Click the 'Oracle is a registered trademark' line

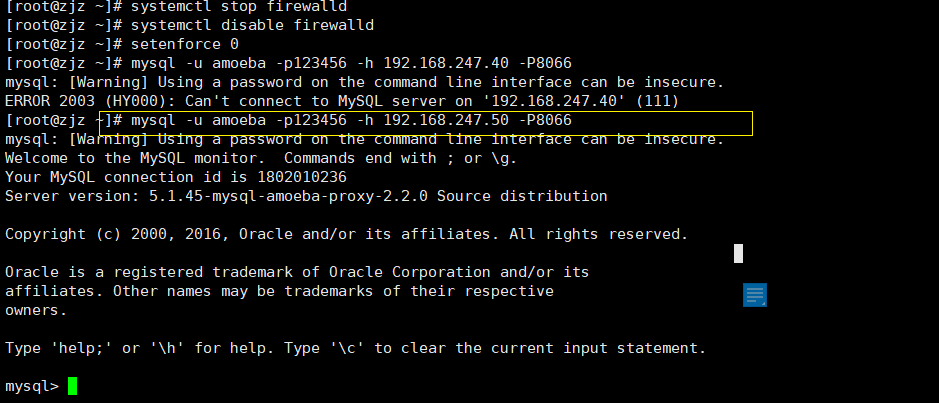(297, 272)
